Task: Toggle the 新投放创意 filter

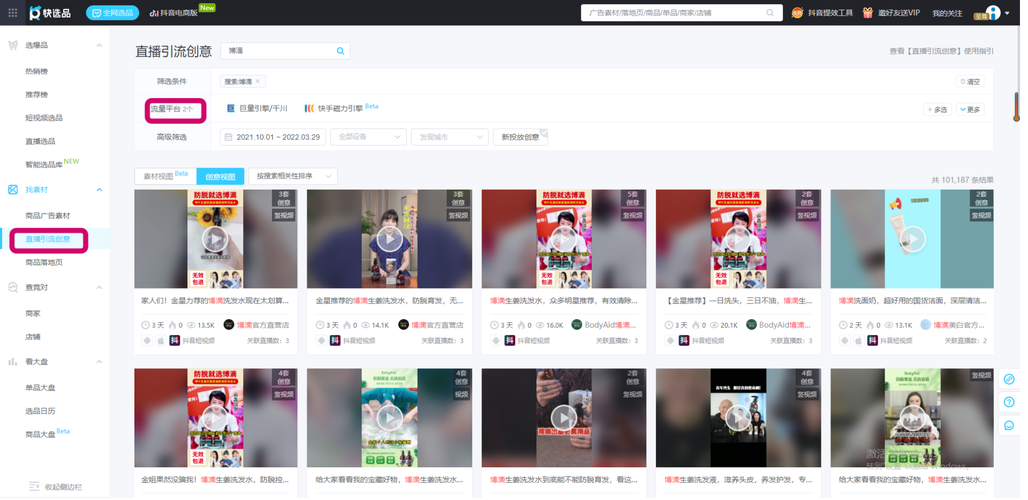Action: tap(521, 137)
